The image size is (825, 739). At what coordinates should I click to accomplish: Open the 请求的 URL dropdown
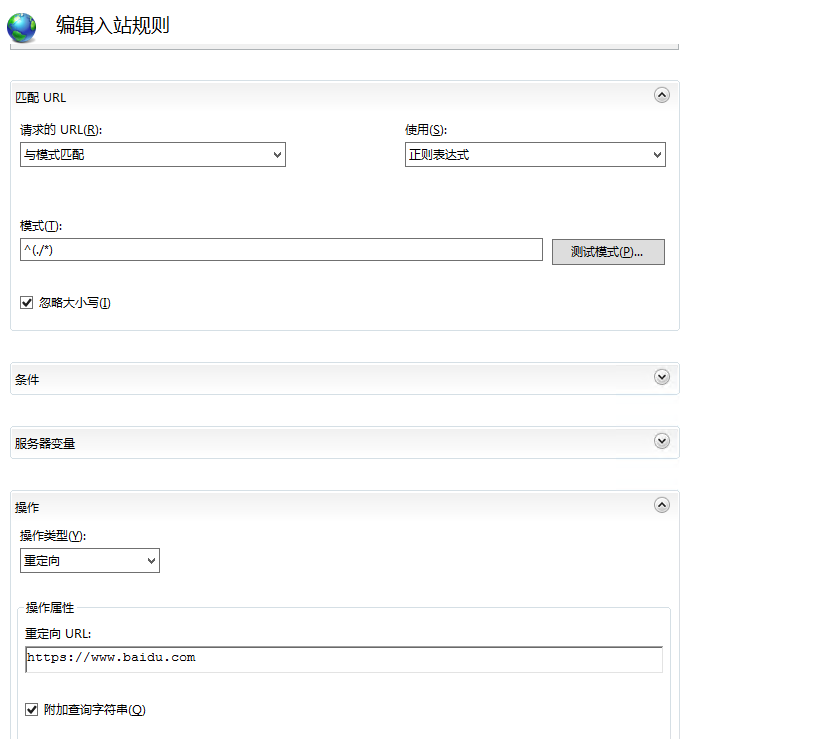tap(153, 155)
